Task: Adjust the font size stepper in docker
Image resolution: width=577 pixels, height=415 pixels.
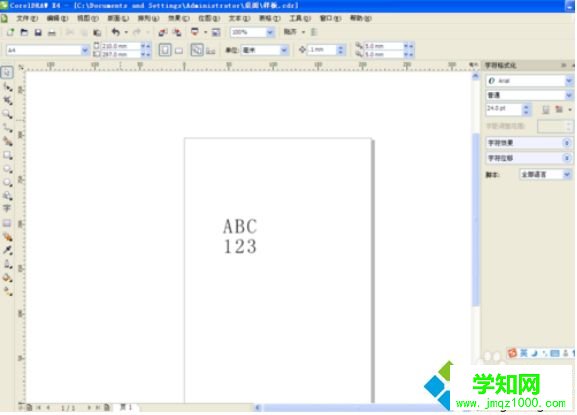Action: [526, 109]
